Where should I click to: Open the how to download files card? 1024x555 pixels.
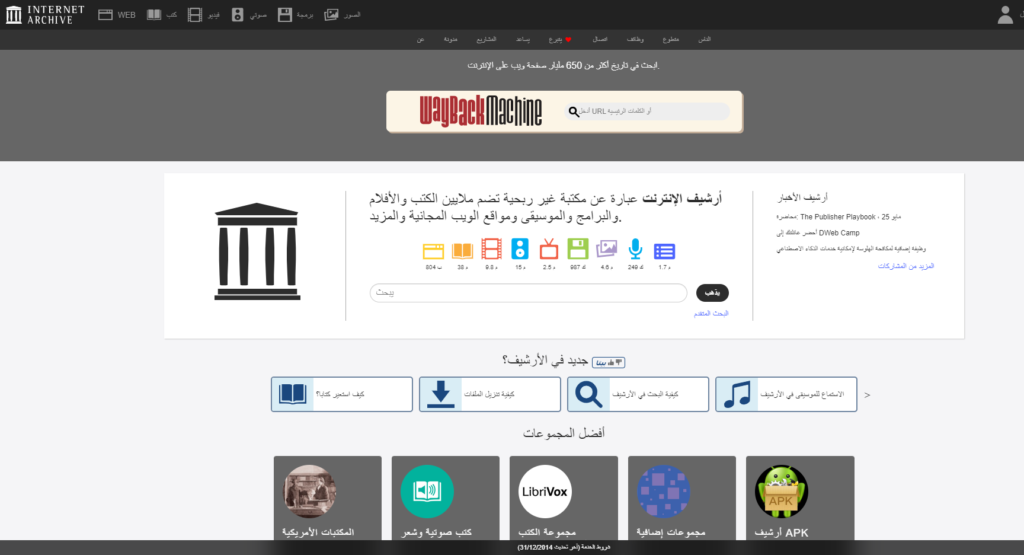click(x=490, y=394)
